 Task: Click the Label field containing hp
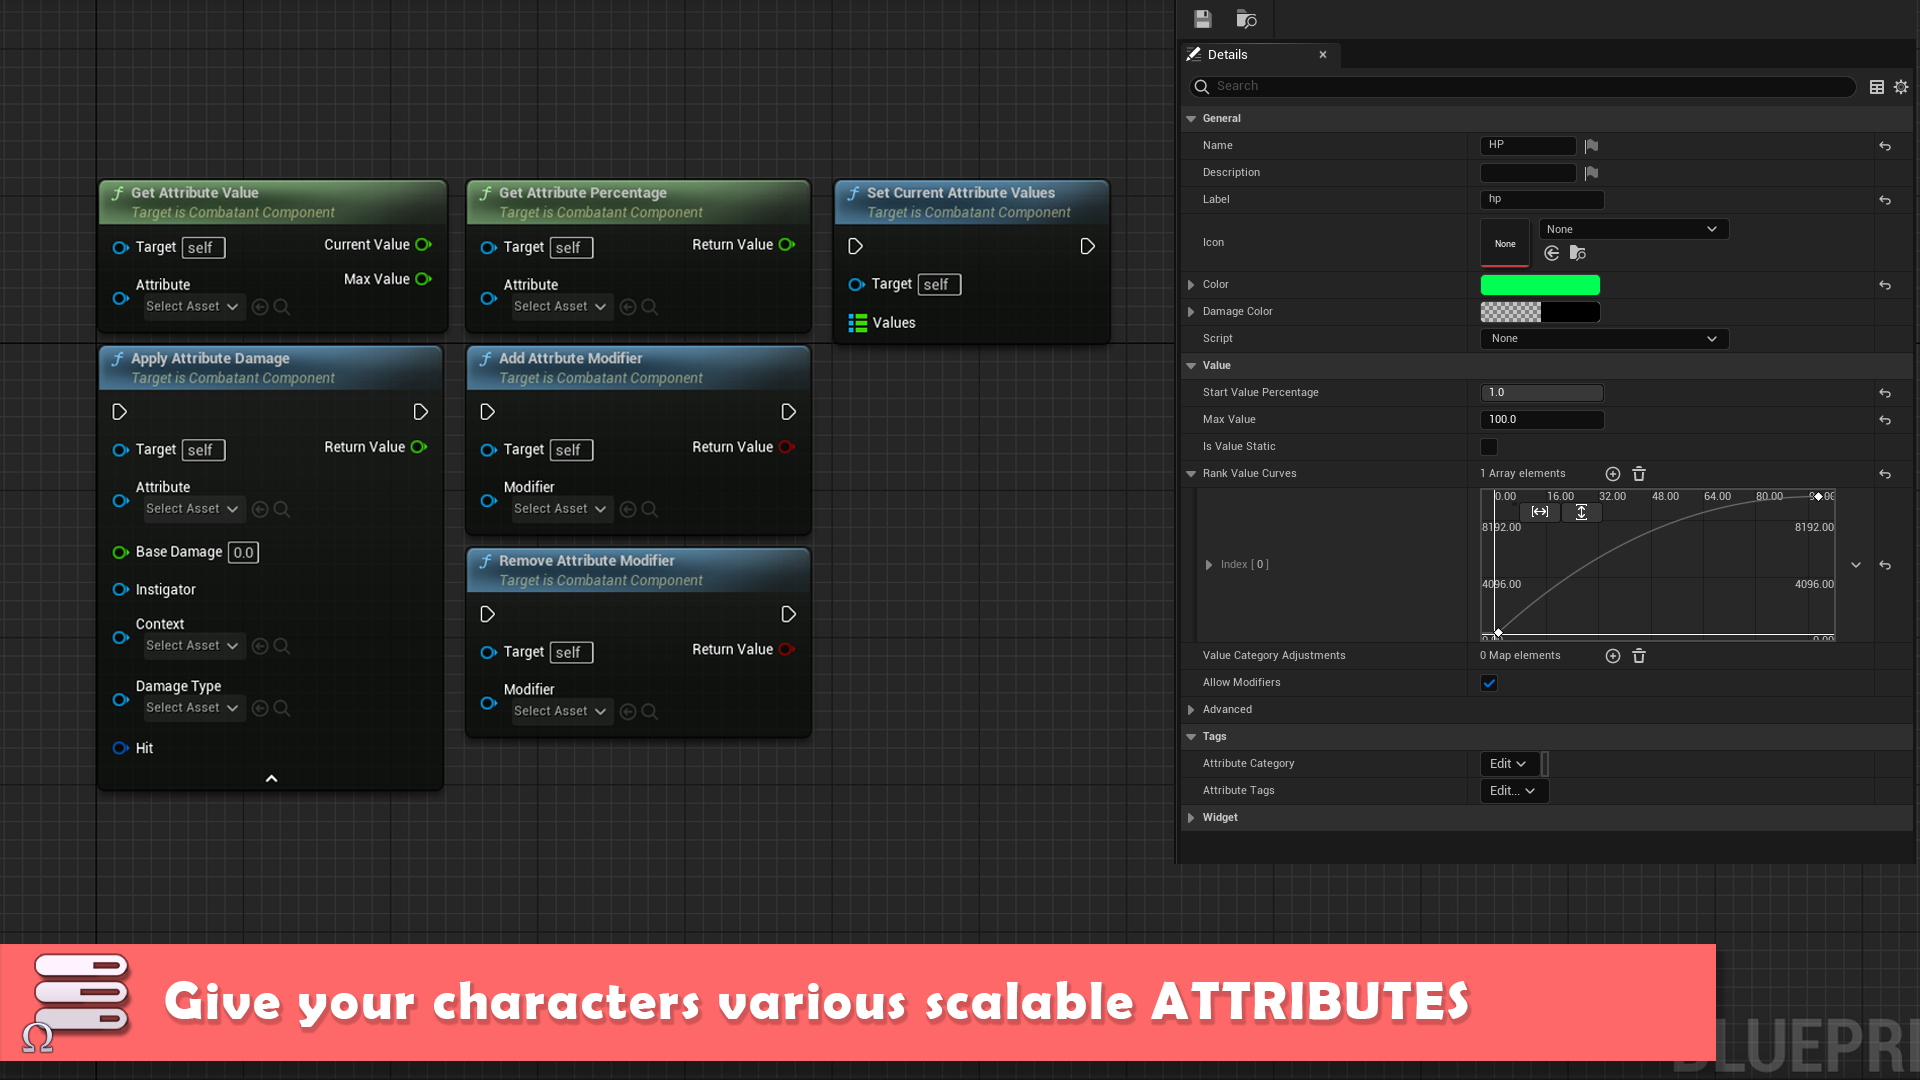click(1542, 200)
